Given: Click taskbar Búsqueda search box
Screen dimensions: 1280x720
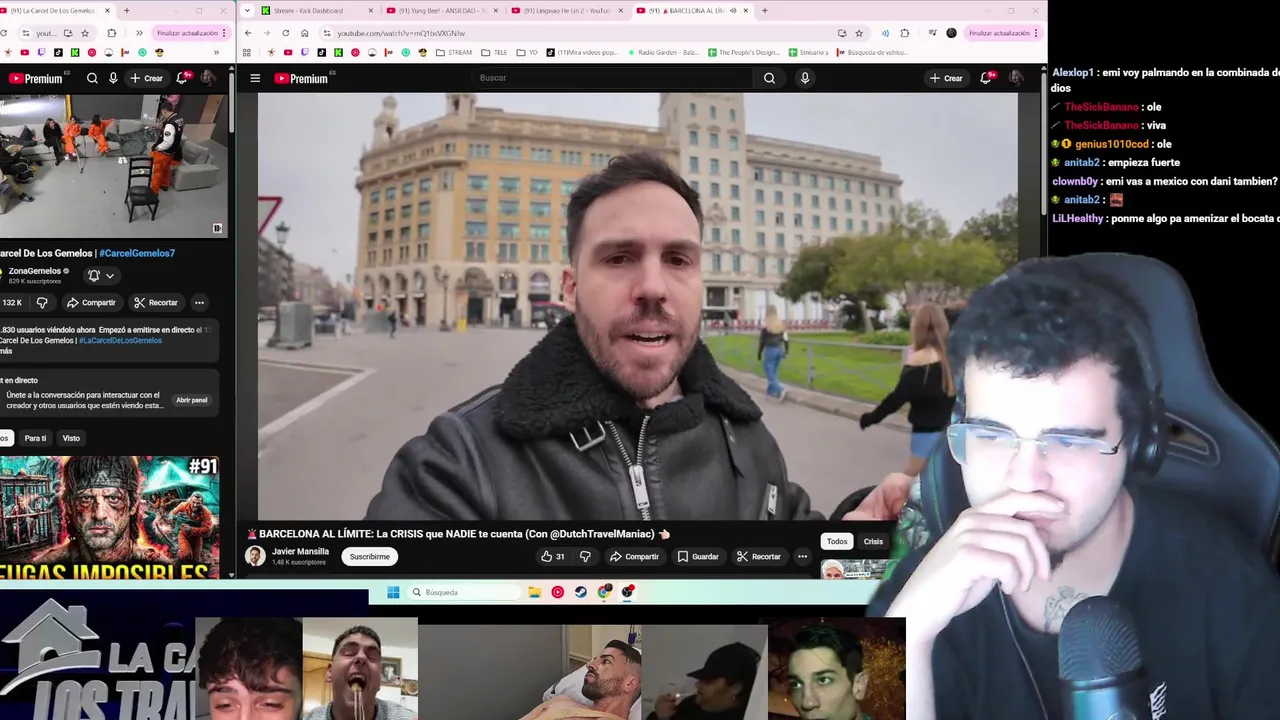Looking at the screenshot, I should click(x=464, y=592).
